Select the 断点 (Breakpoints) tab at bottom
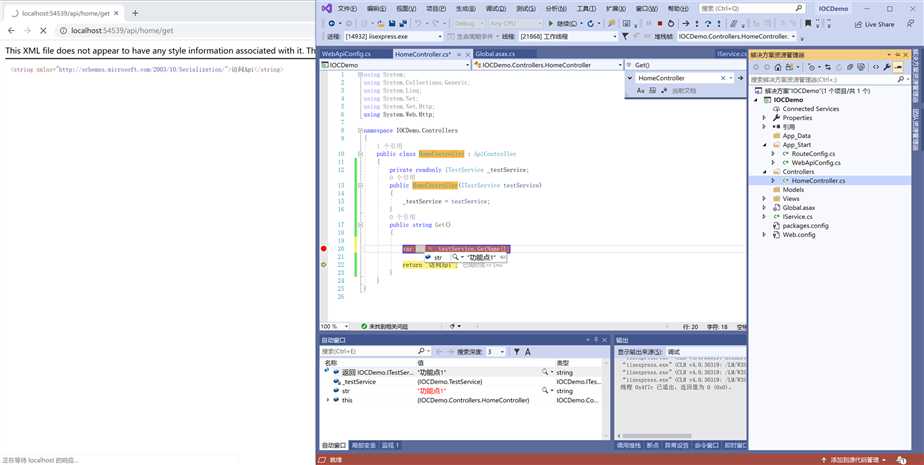924x465 pixels. 653,446
